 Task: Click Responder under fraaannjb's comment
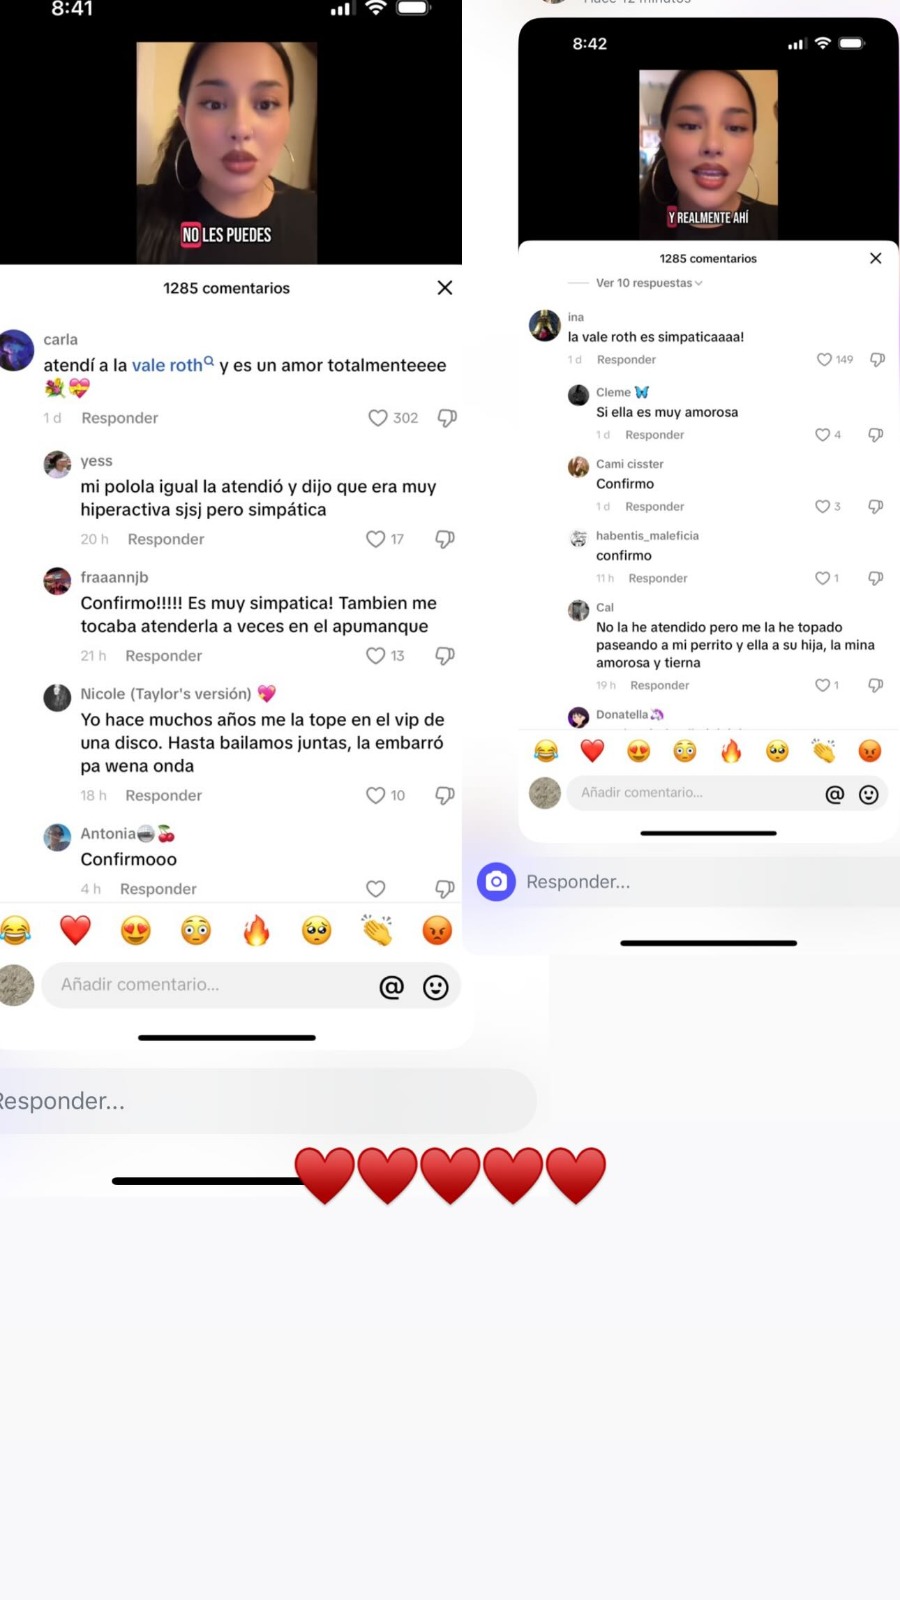click(x=164, y=656)
